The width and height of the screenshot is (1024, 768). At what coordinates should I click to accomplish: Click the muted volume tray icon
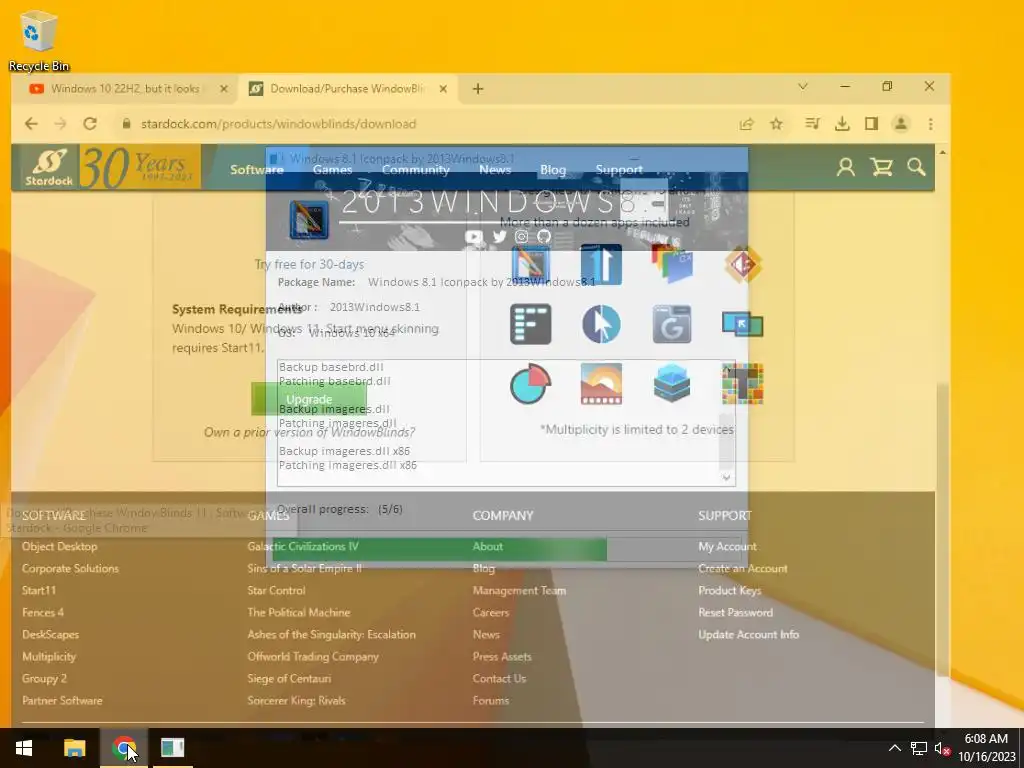coord(942,748)
